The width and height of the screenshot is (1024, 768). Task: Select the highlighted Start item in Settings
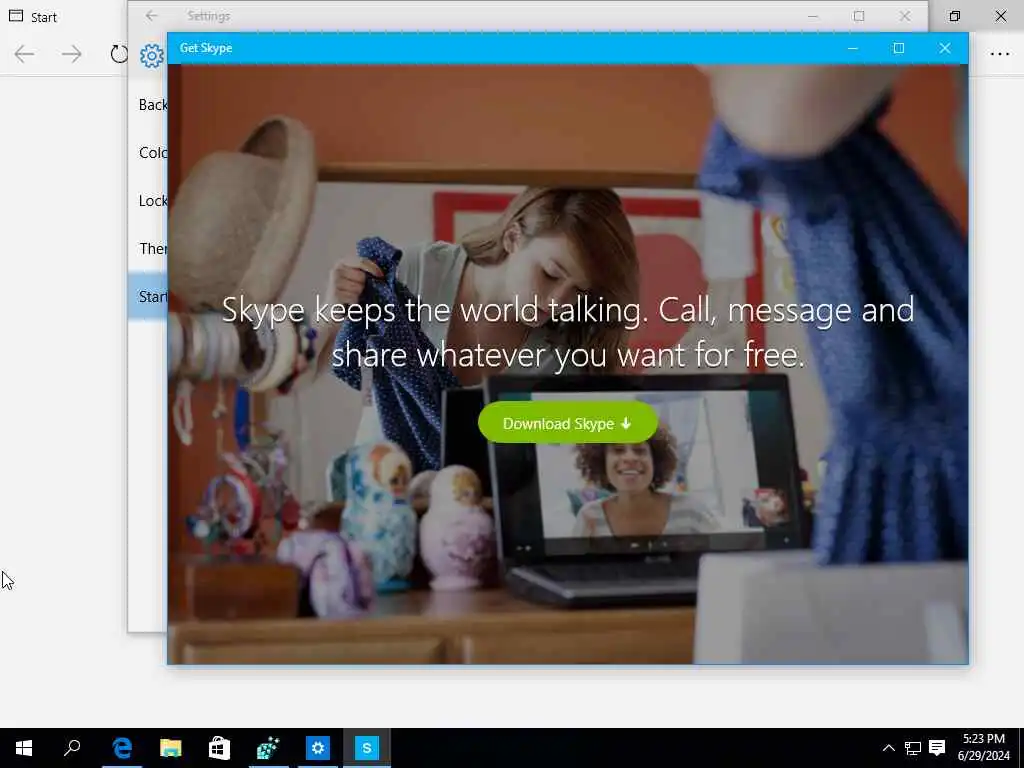click(148, 296)
